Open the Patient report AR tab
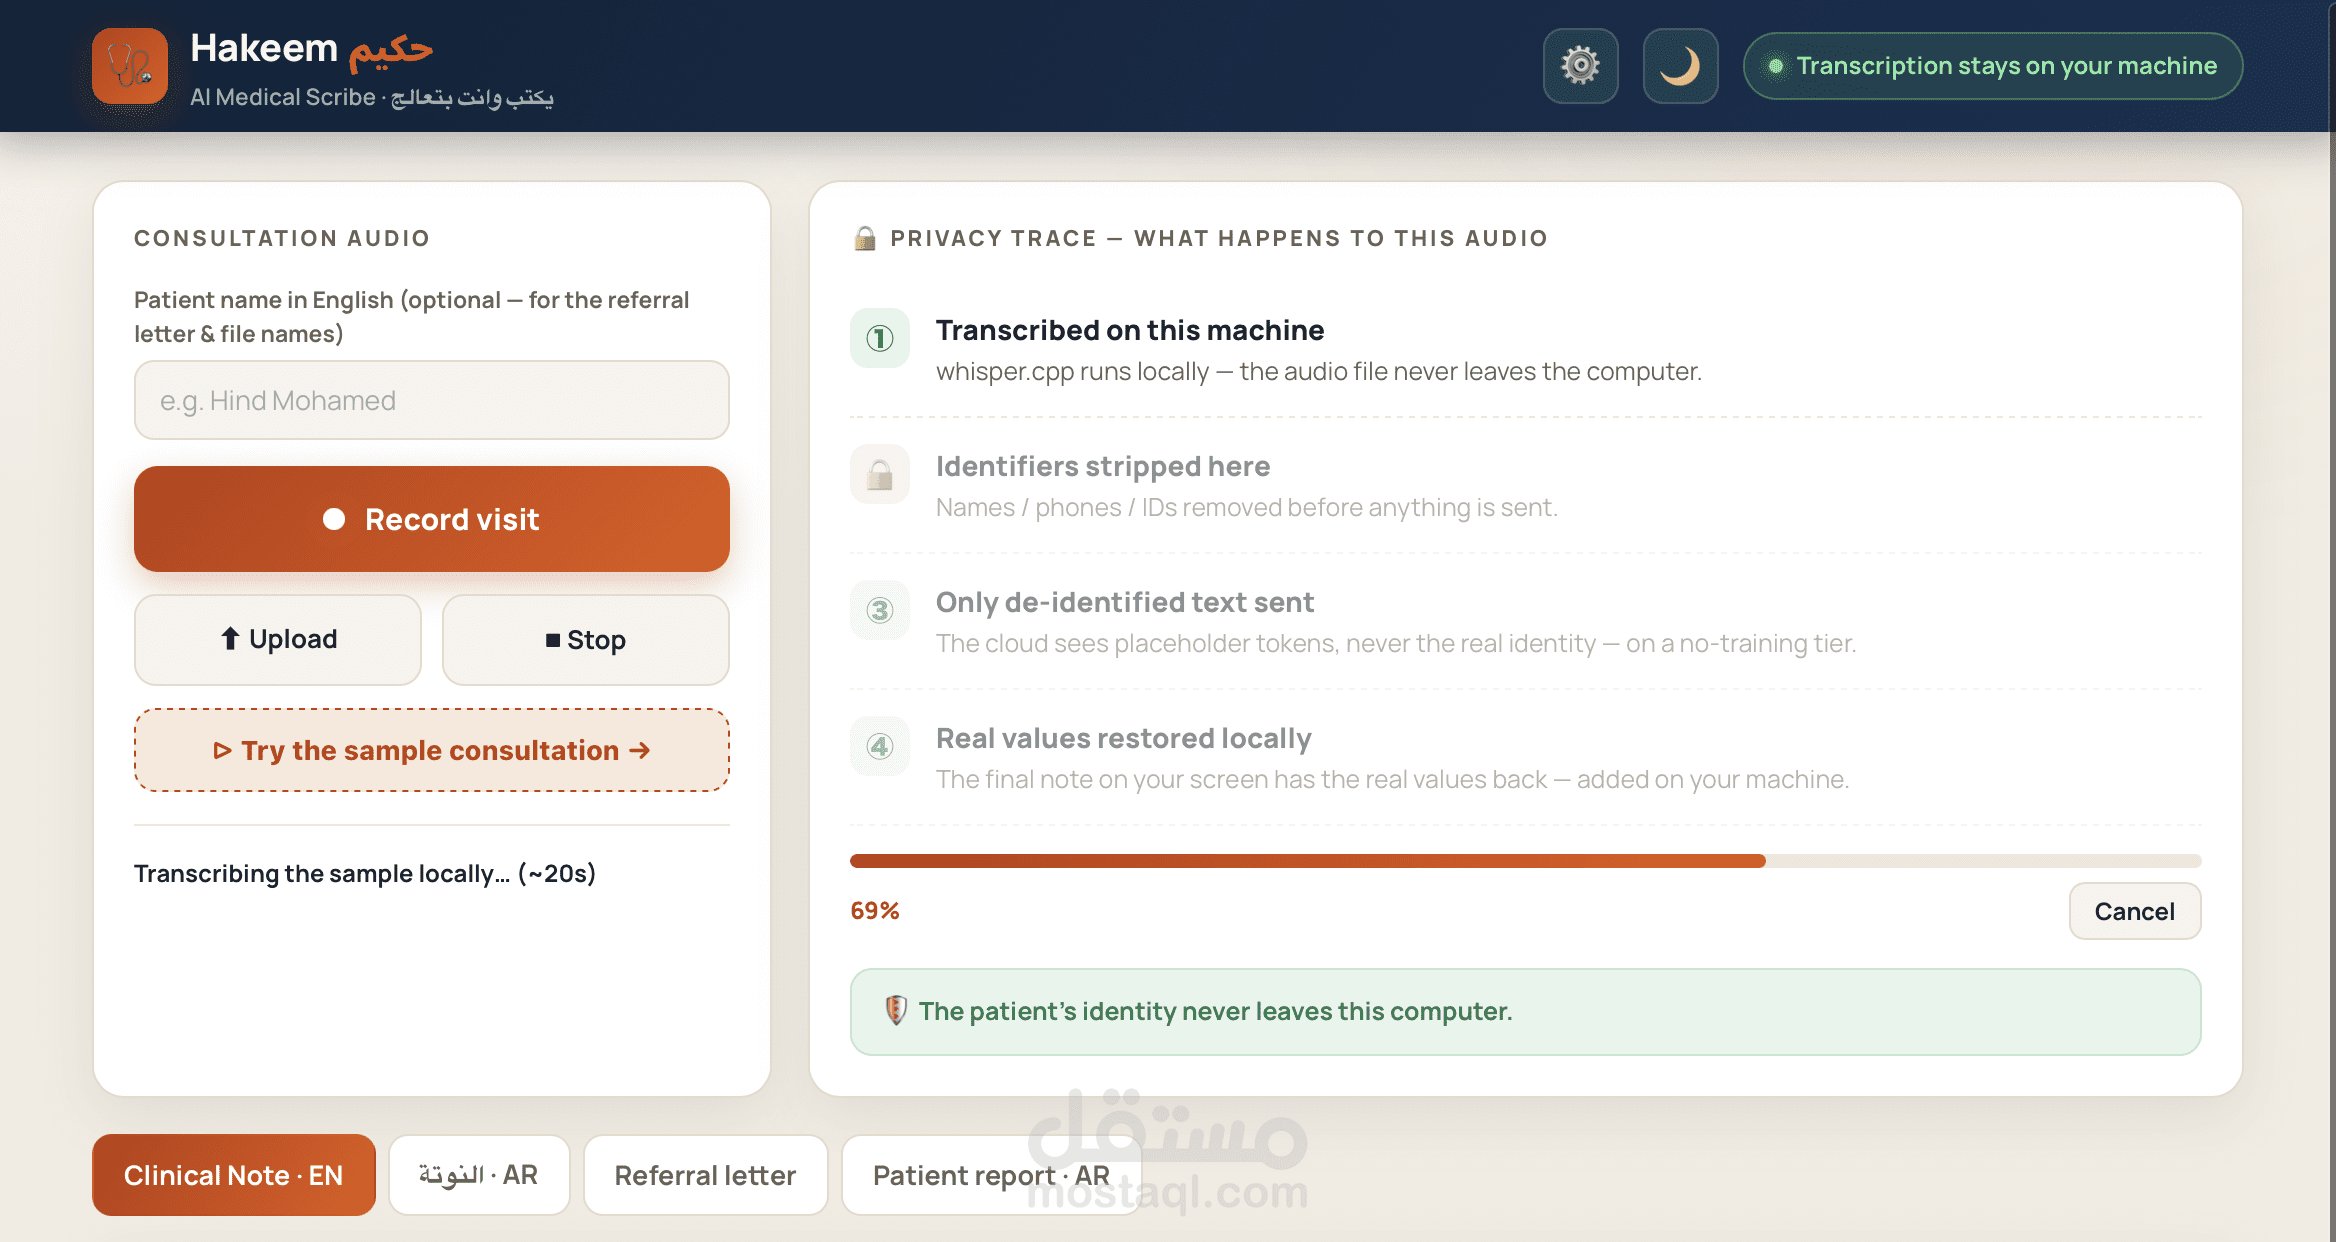The image size is (2336, 1242). (991, 1175)
